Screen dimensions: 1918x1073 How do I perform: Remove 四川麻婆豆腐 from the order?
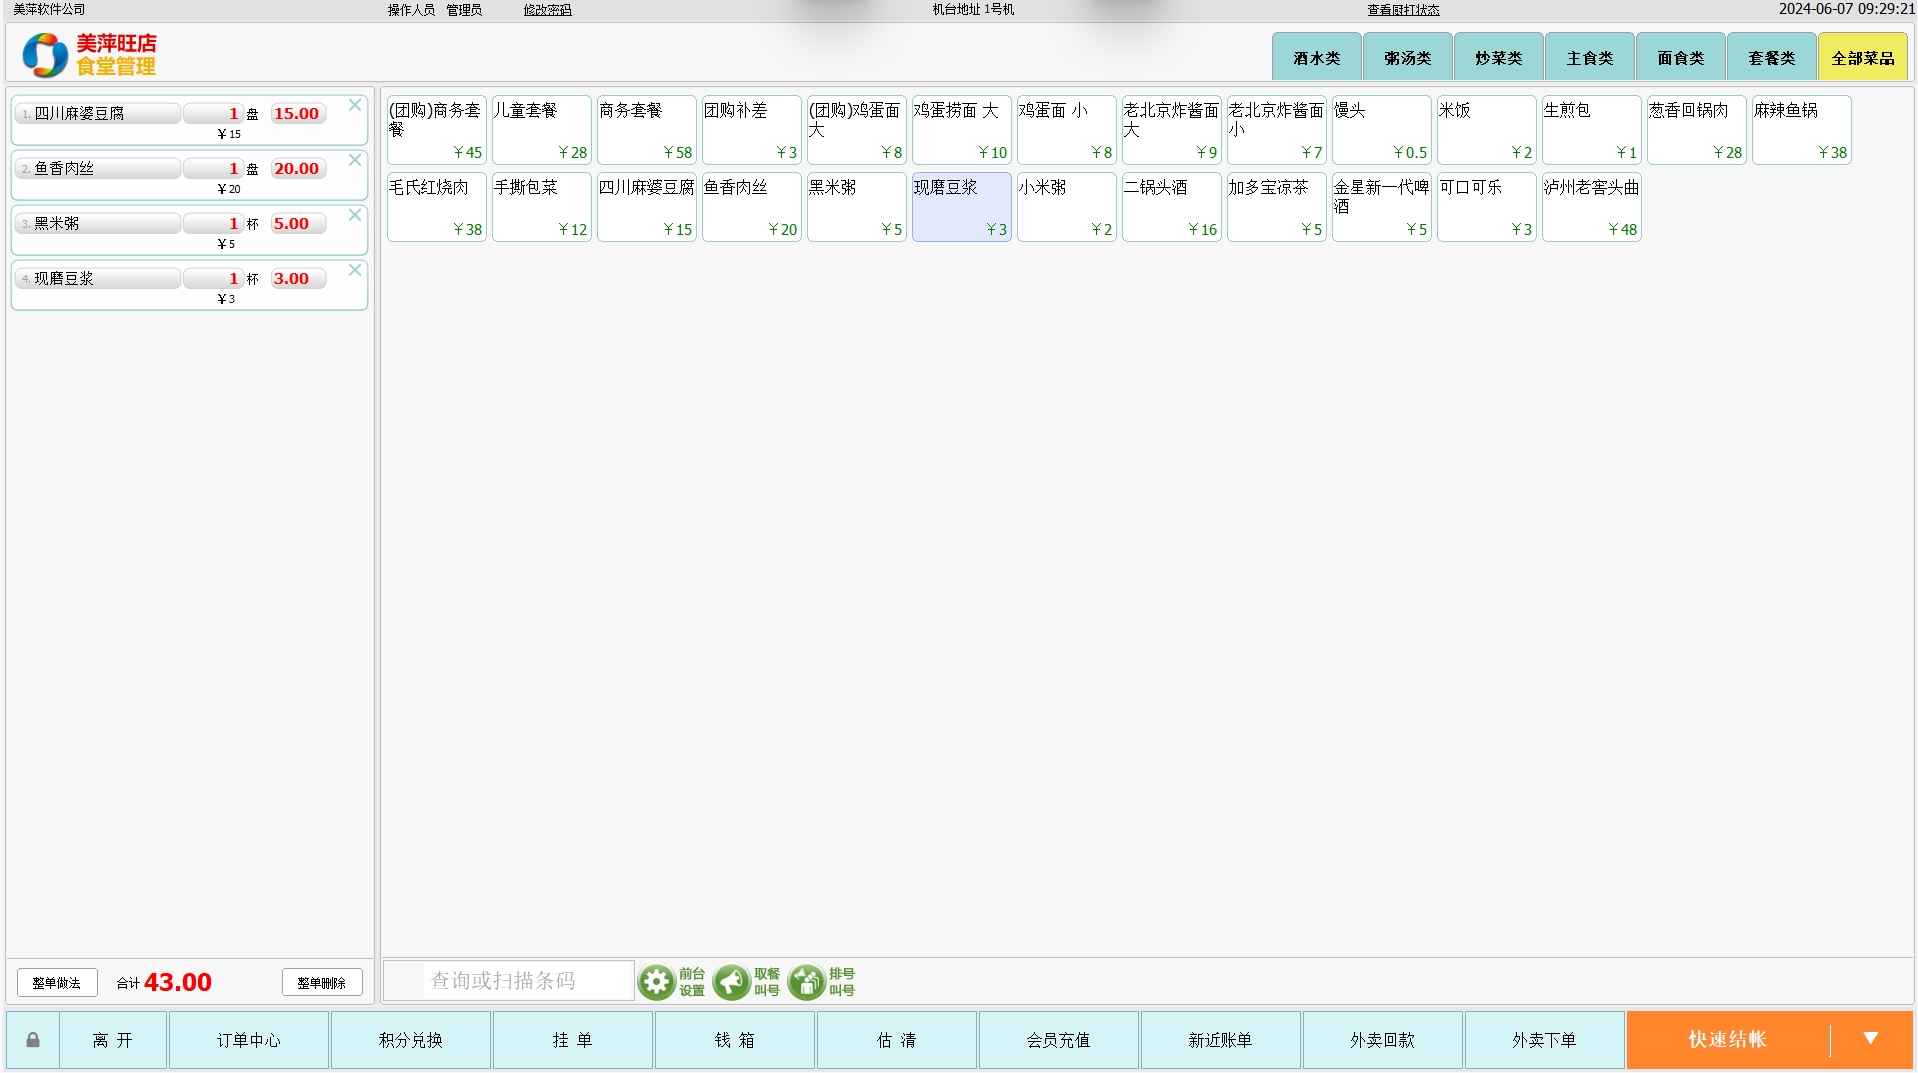point(355,105)
